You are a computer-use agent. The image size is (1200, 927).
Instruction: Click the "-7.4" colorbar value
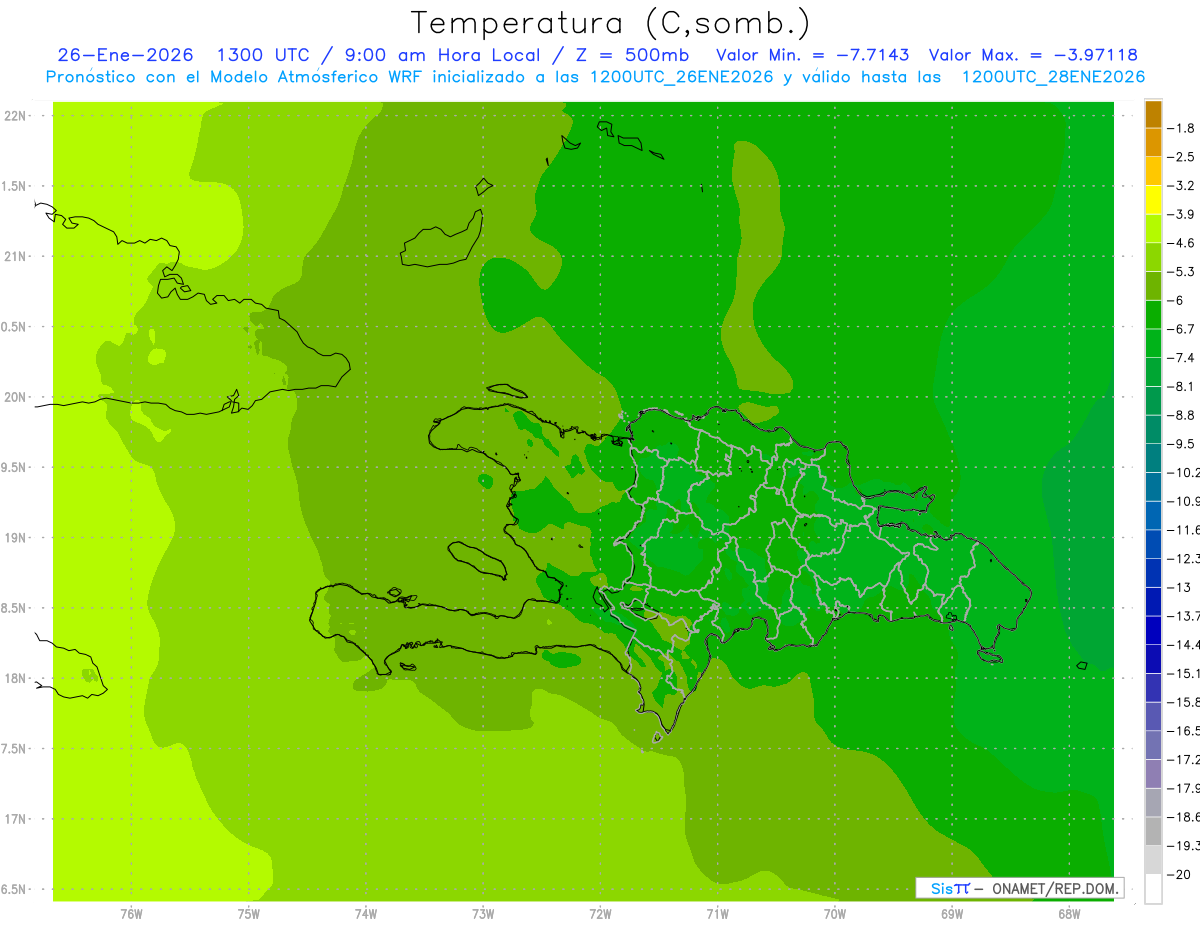(1181, 358)
